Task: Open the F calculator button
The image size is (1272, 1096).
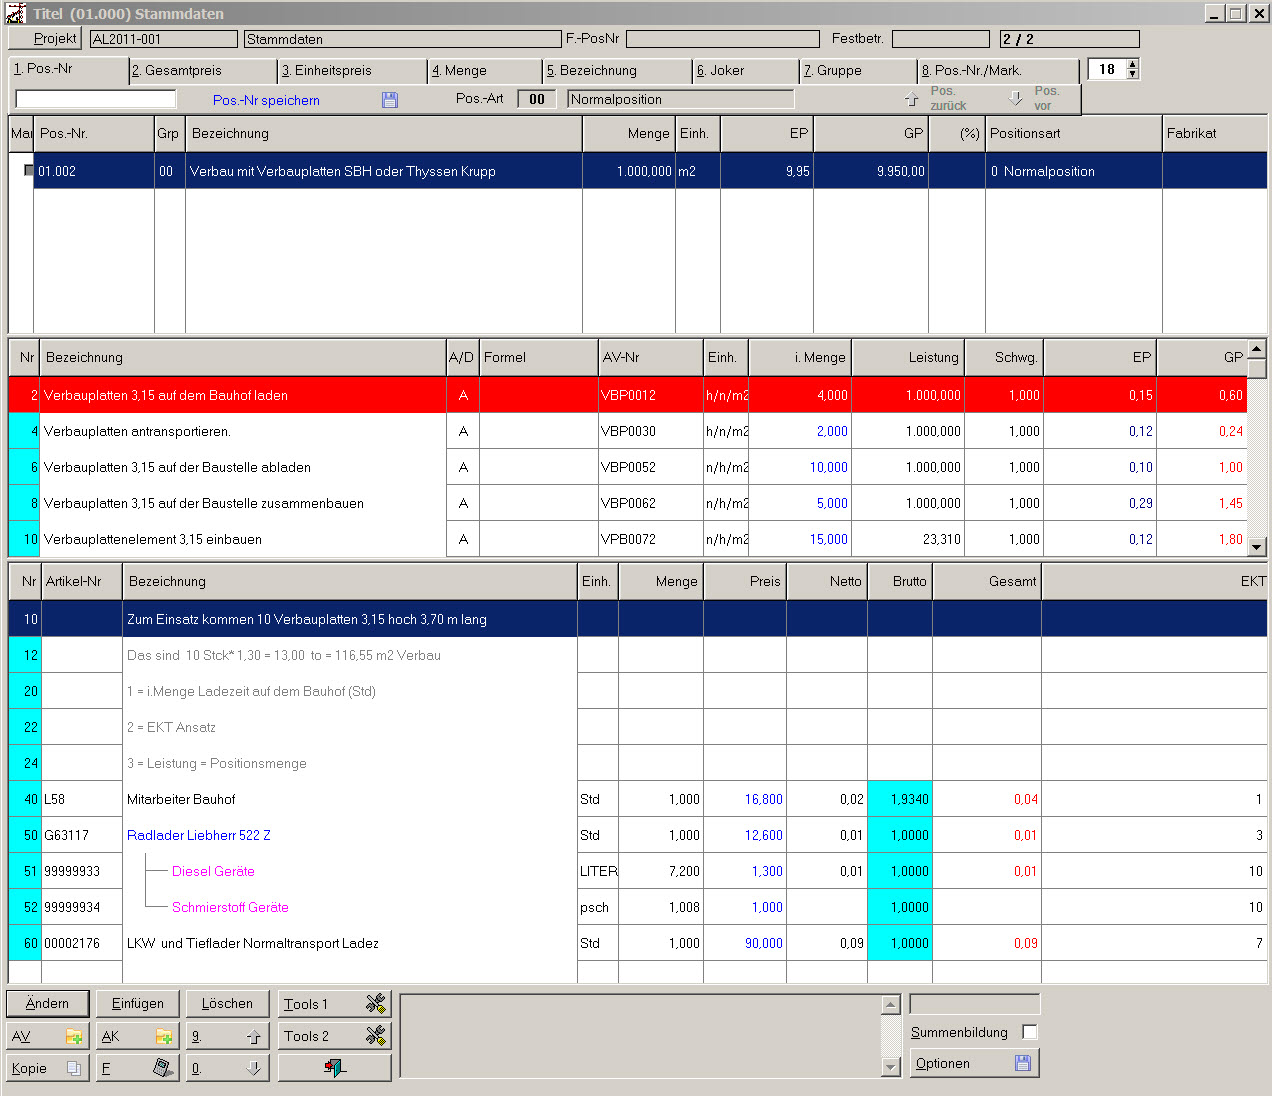Action: tap(137, 1068)
